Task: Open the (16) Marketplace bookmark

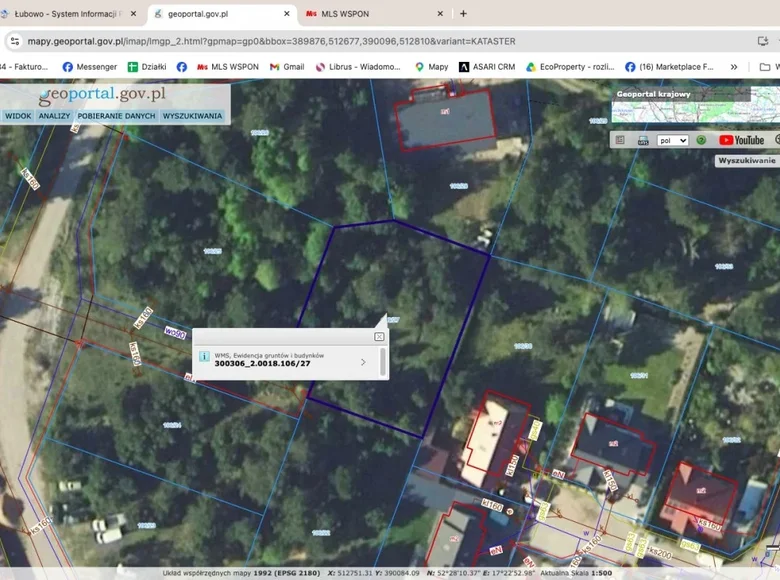Action: 669,67
